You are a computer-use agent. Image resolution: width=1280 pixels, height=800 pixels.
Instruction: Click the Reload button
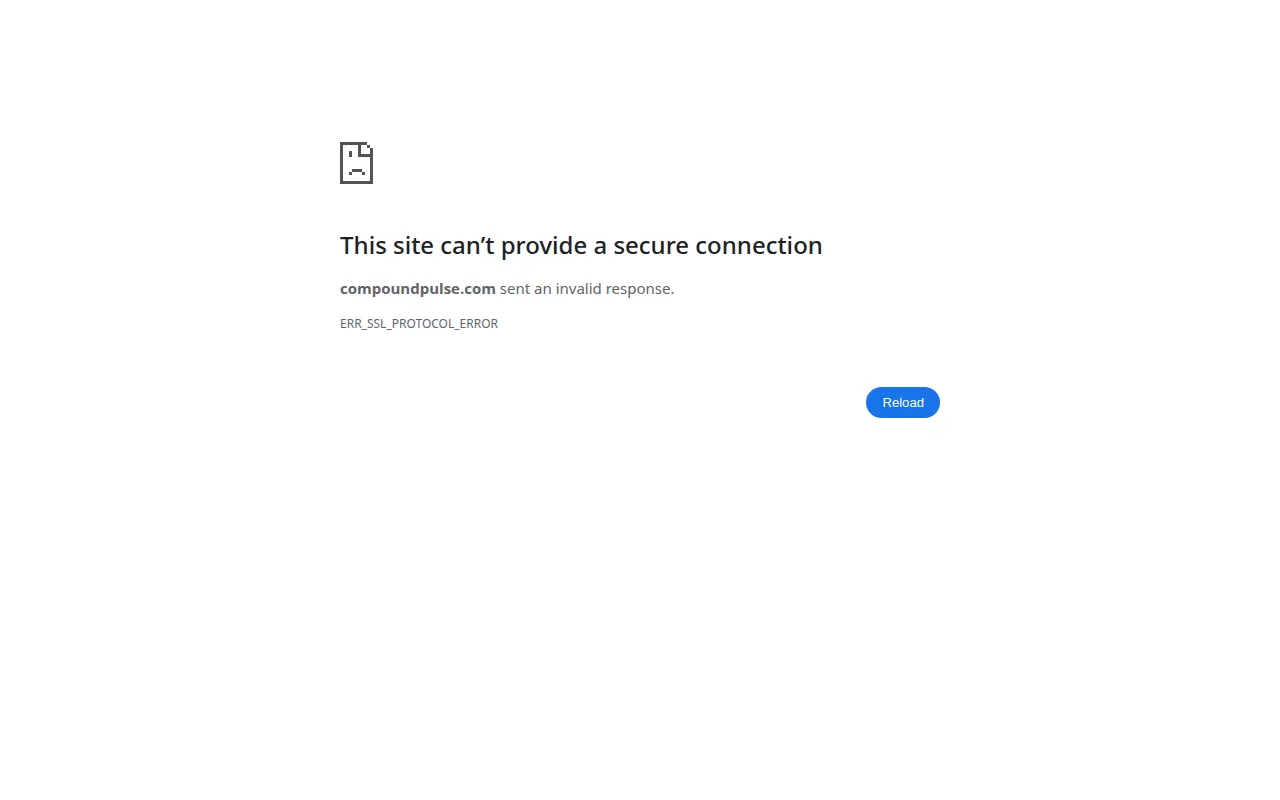click(902, 402)
